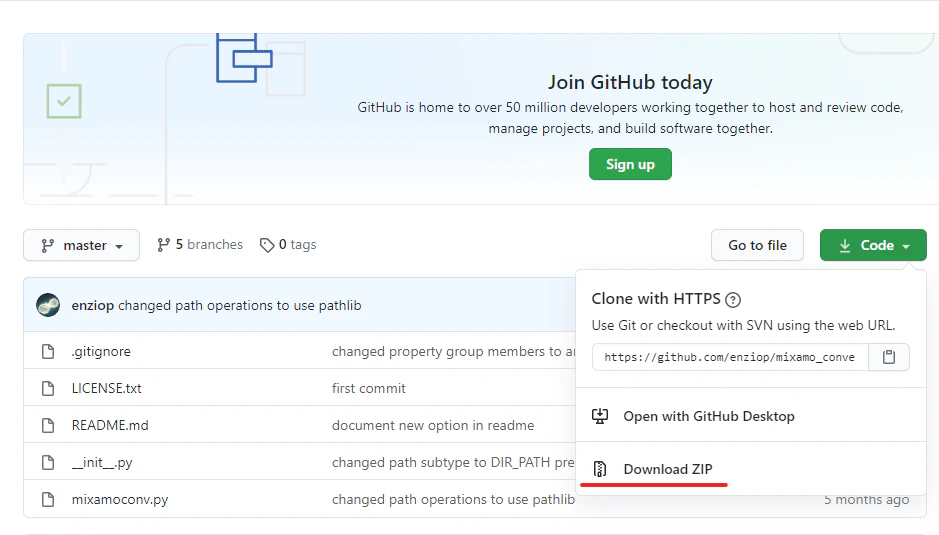Open the 0 tags link
The width and height of the screenshot is (939, 535).
[x=288, y=244]
